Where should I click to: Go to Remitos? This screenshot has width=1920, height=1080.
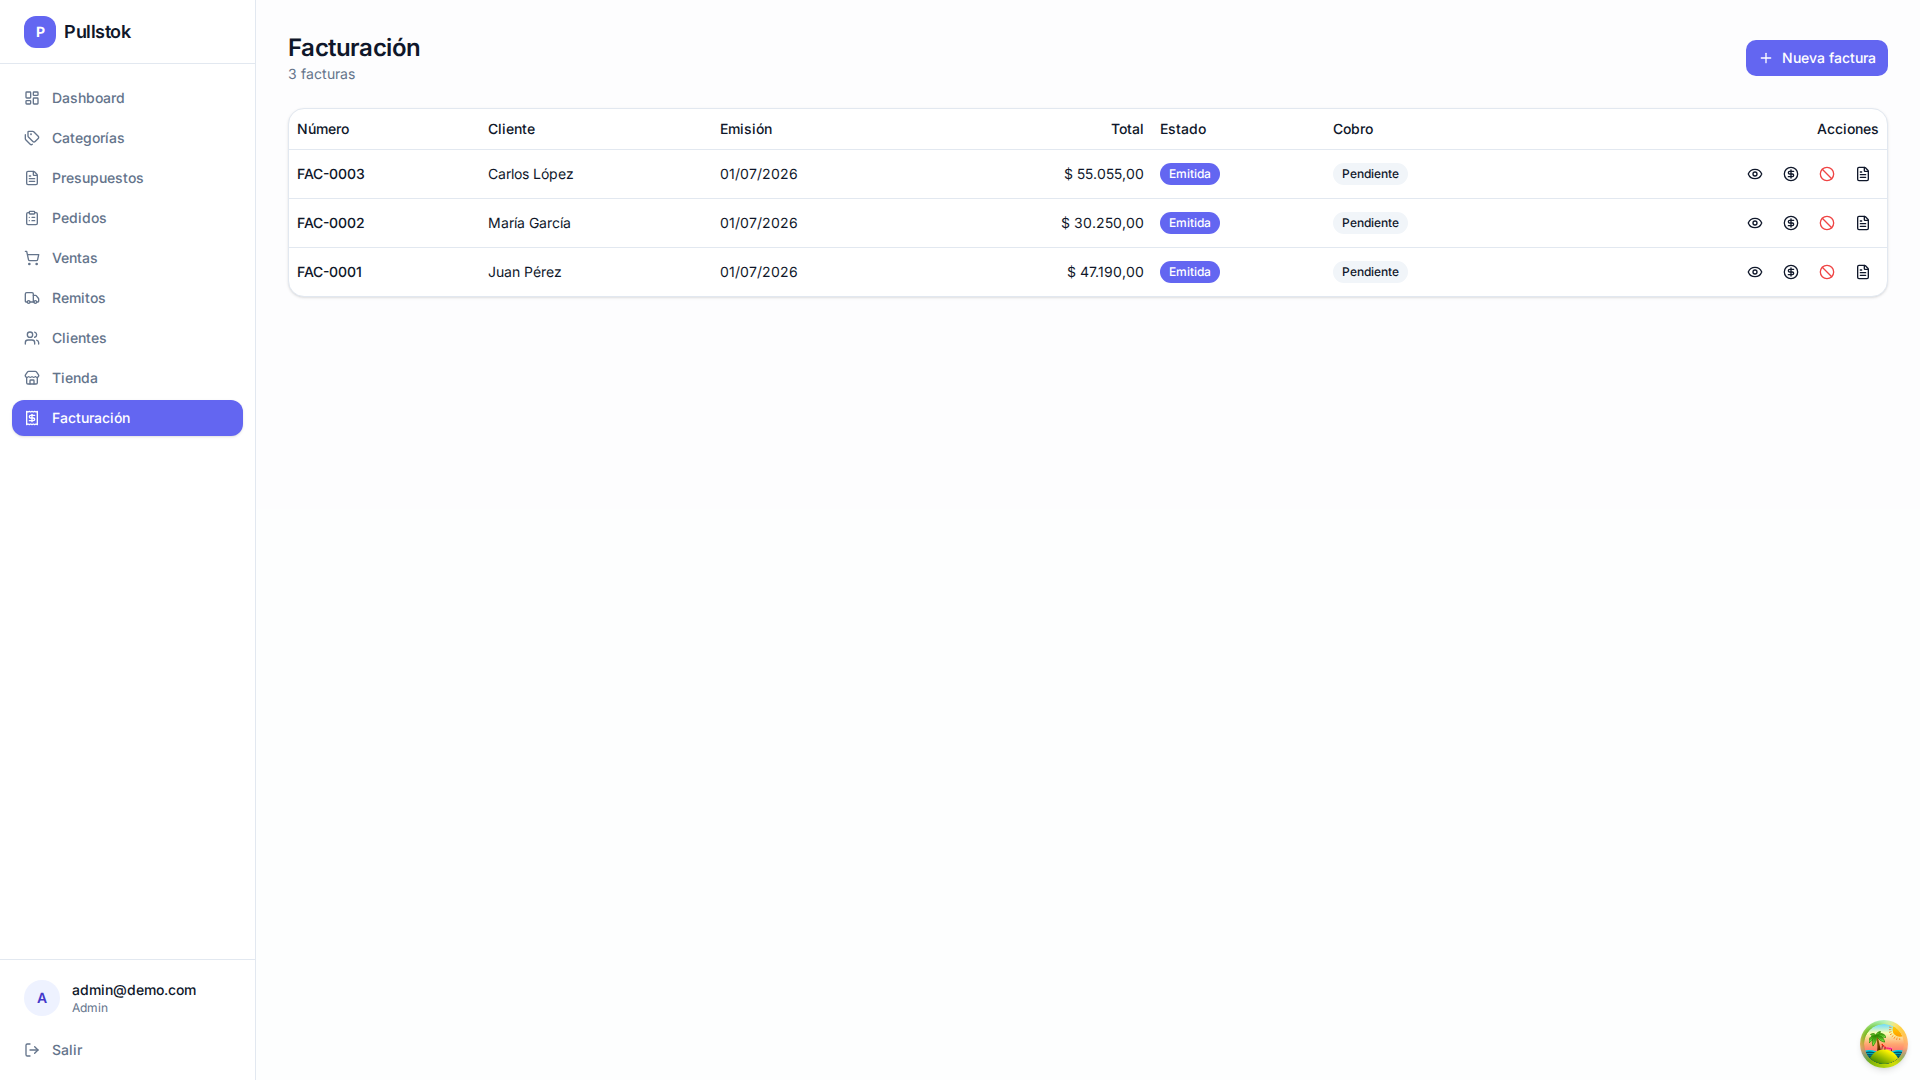127,298
